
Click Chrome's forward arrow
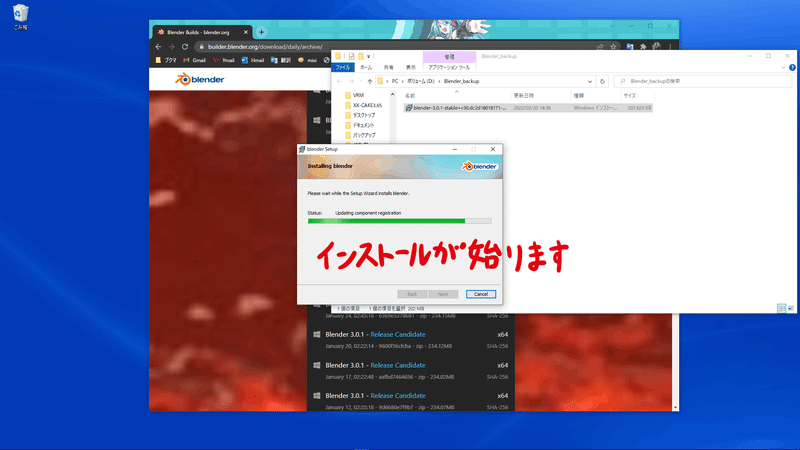point(171,46)
